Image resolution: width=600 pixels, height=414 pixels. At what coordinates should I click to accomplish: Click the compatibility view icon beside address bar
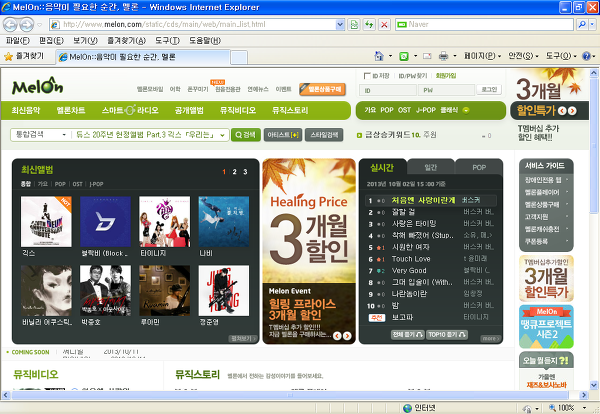click(354, 25)
